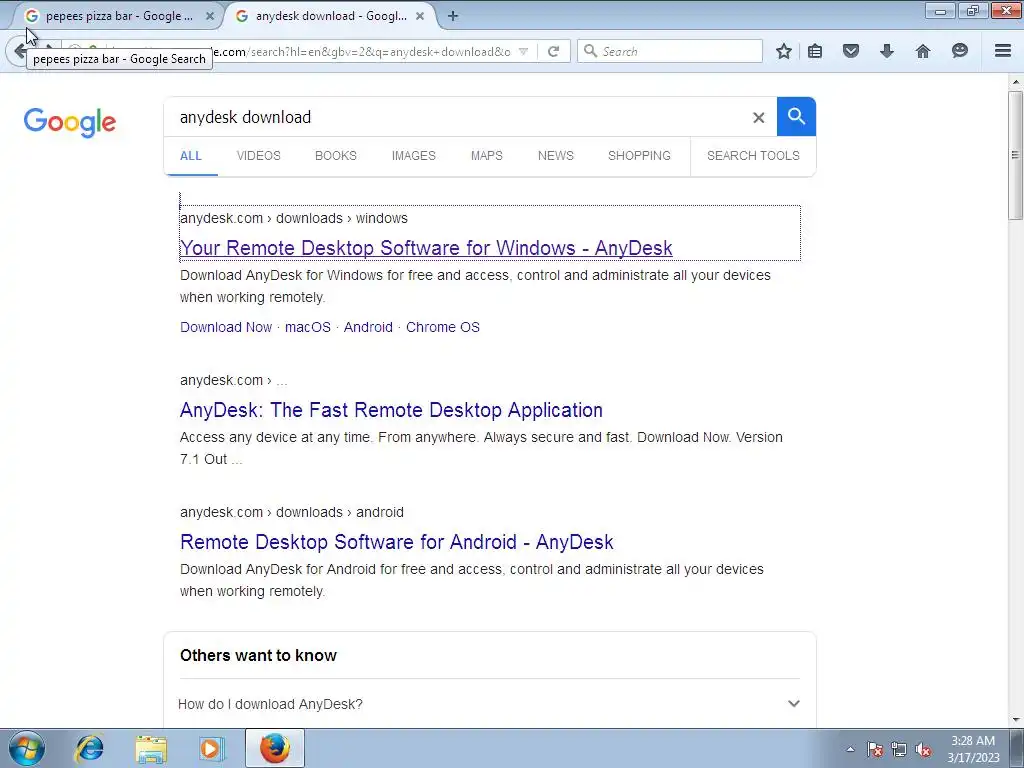Switch to MAPS results
This screenshot has width=1024, height=768.
[487, 156]
